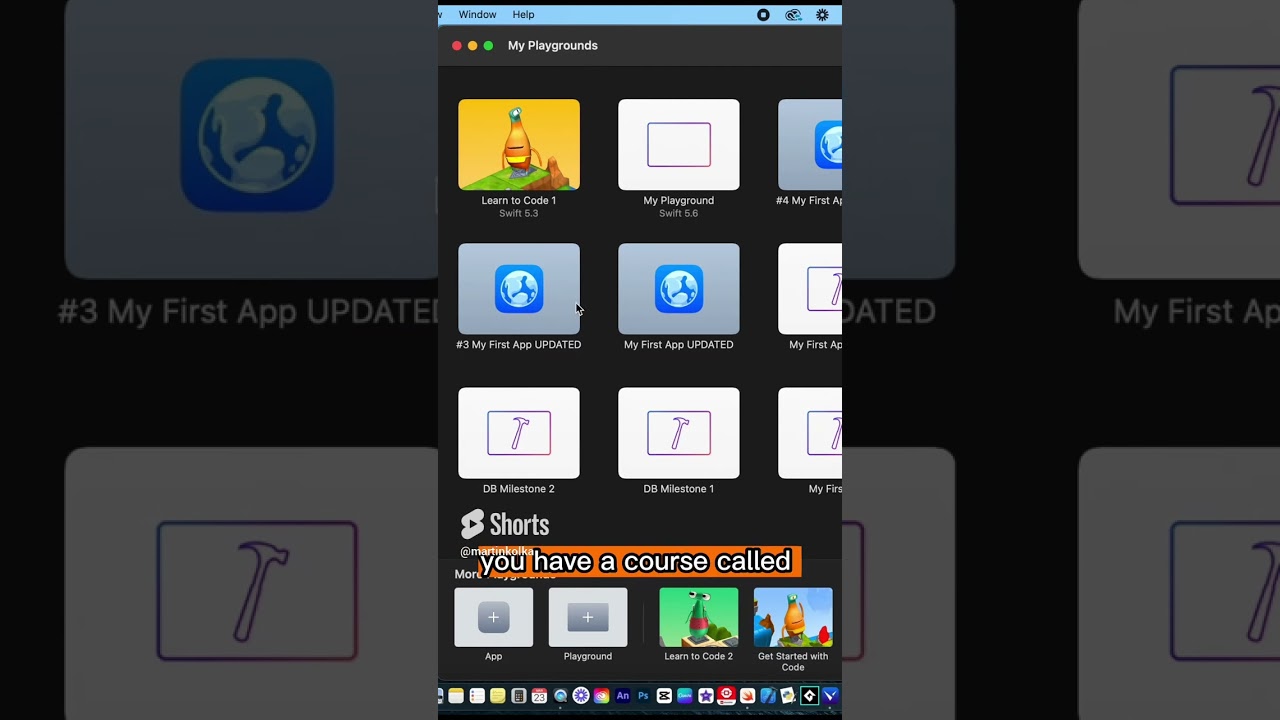
Task: Launch Xcode from the dock
Action: coord(768,696)
